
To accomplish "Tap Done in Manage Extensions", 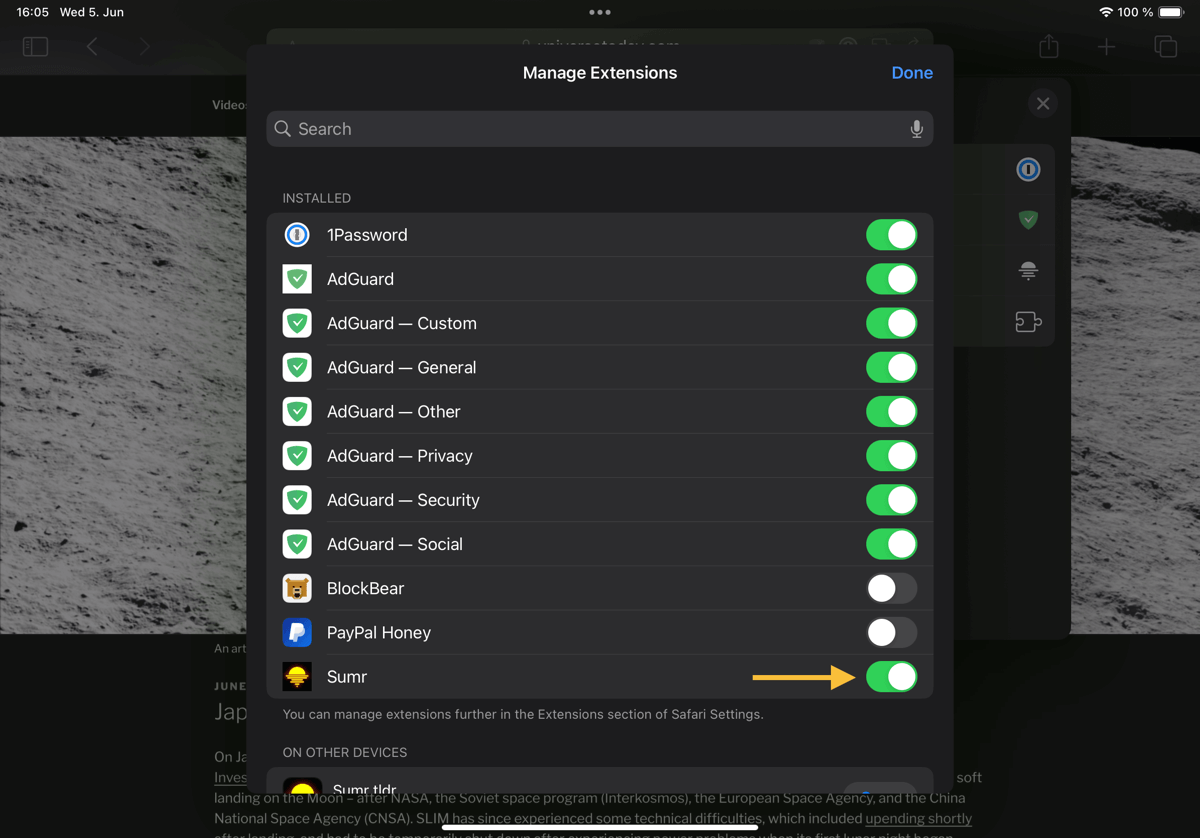I will [912, 73].
